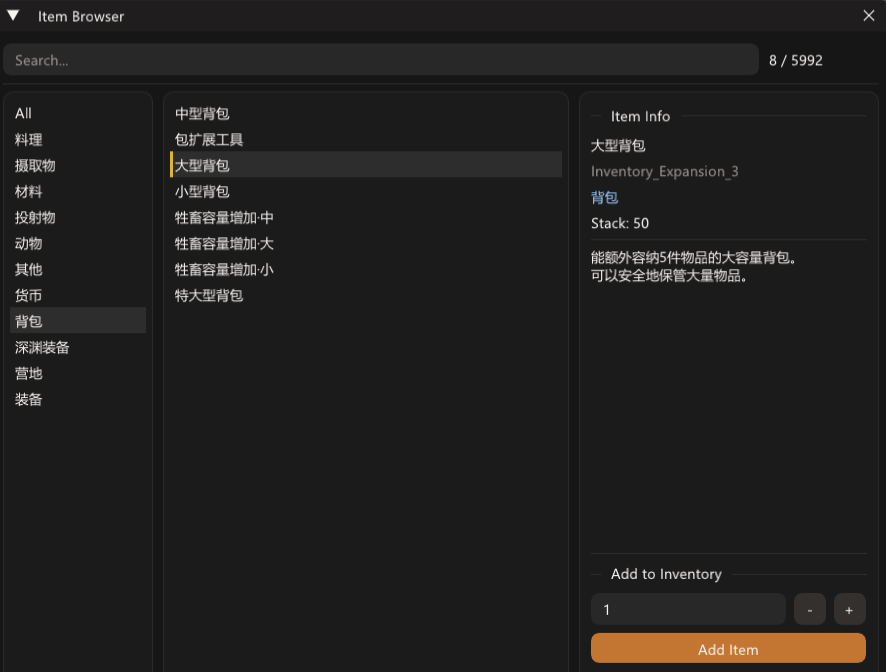Select the 料理 category

tap(29, 140)
